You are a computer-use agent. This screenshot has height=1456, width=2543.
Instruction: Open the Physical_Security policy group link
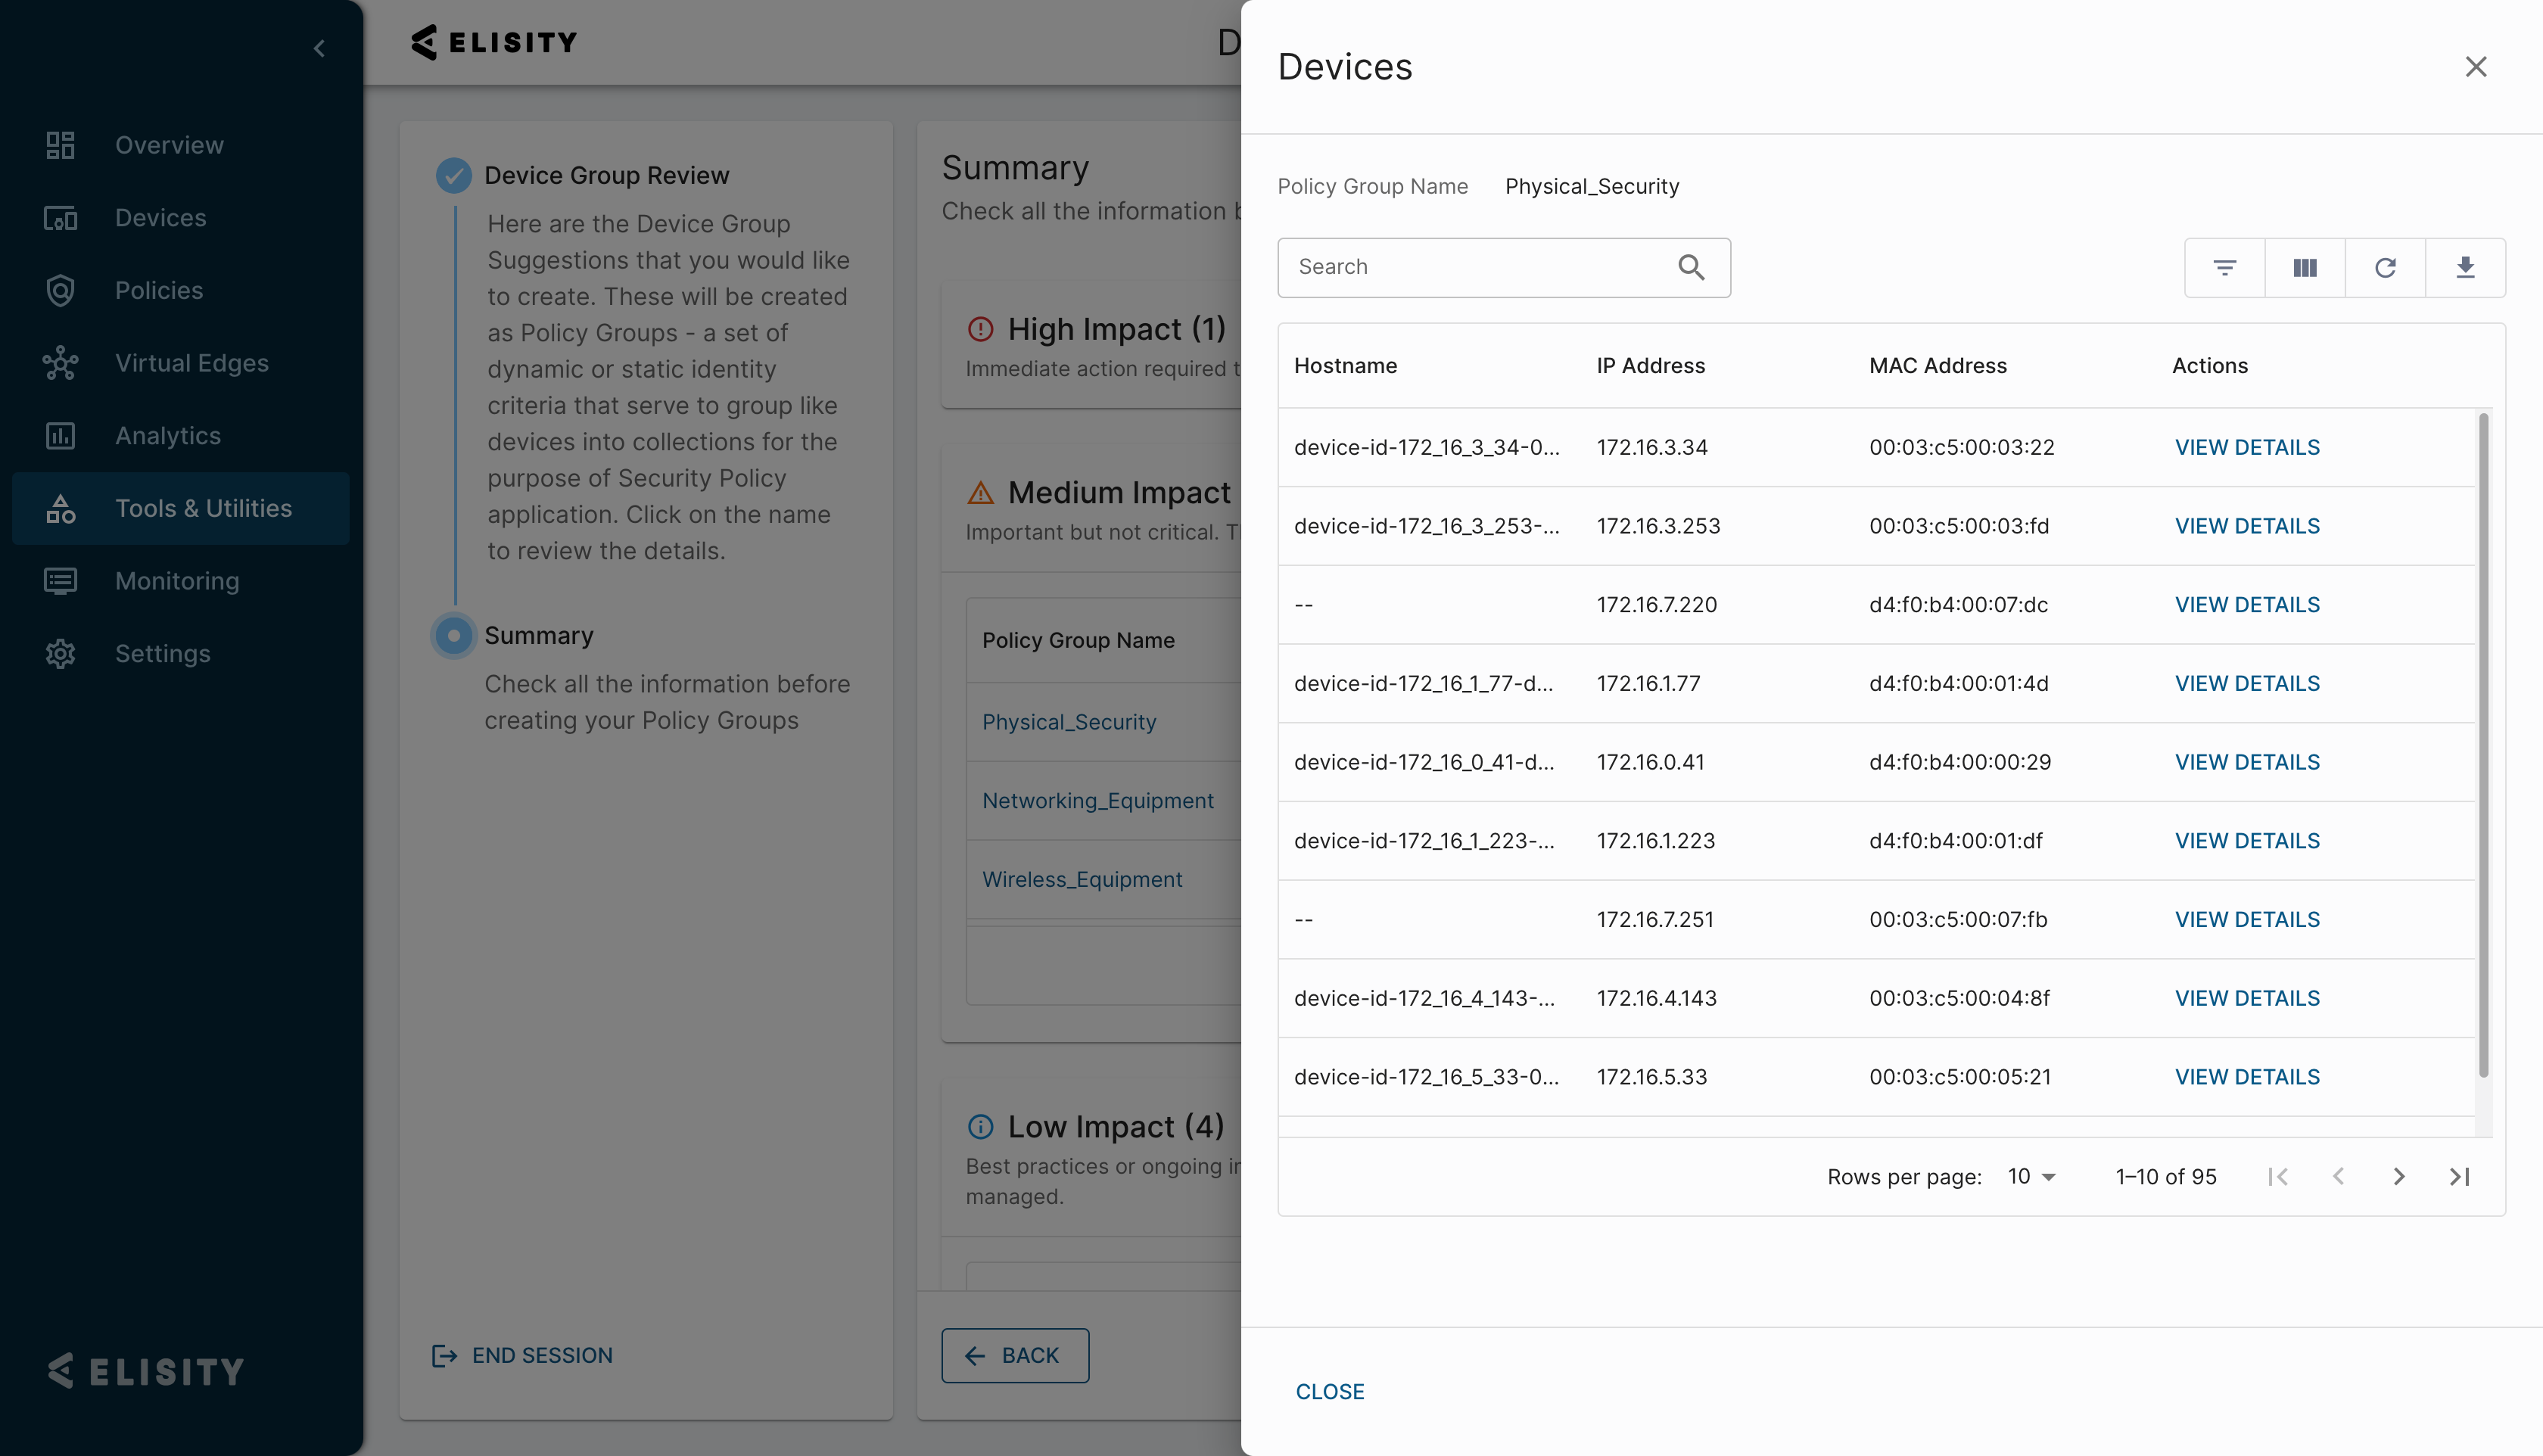point(1069,722)
